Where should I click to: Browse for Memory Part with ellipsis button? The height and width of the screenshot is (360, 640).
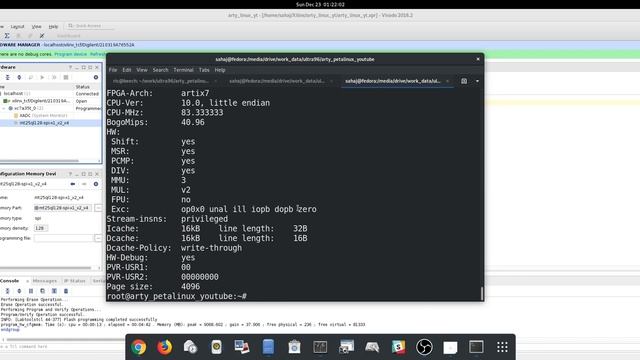pyautogui.click(x=98, y=208)
